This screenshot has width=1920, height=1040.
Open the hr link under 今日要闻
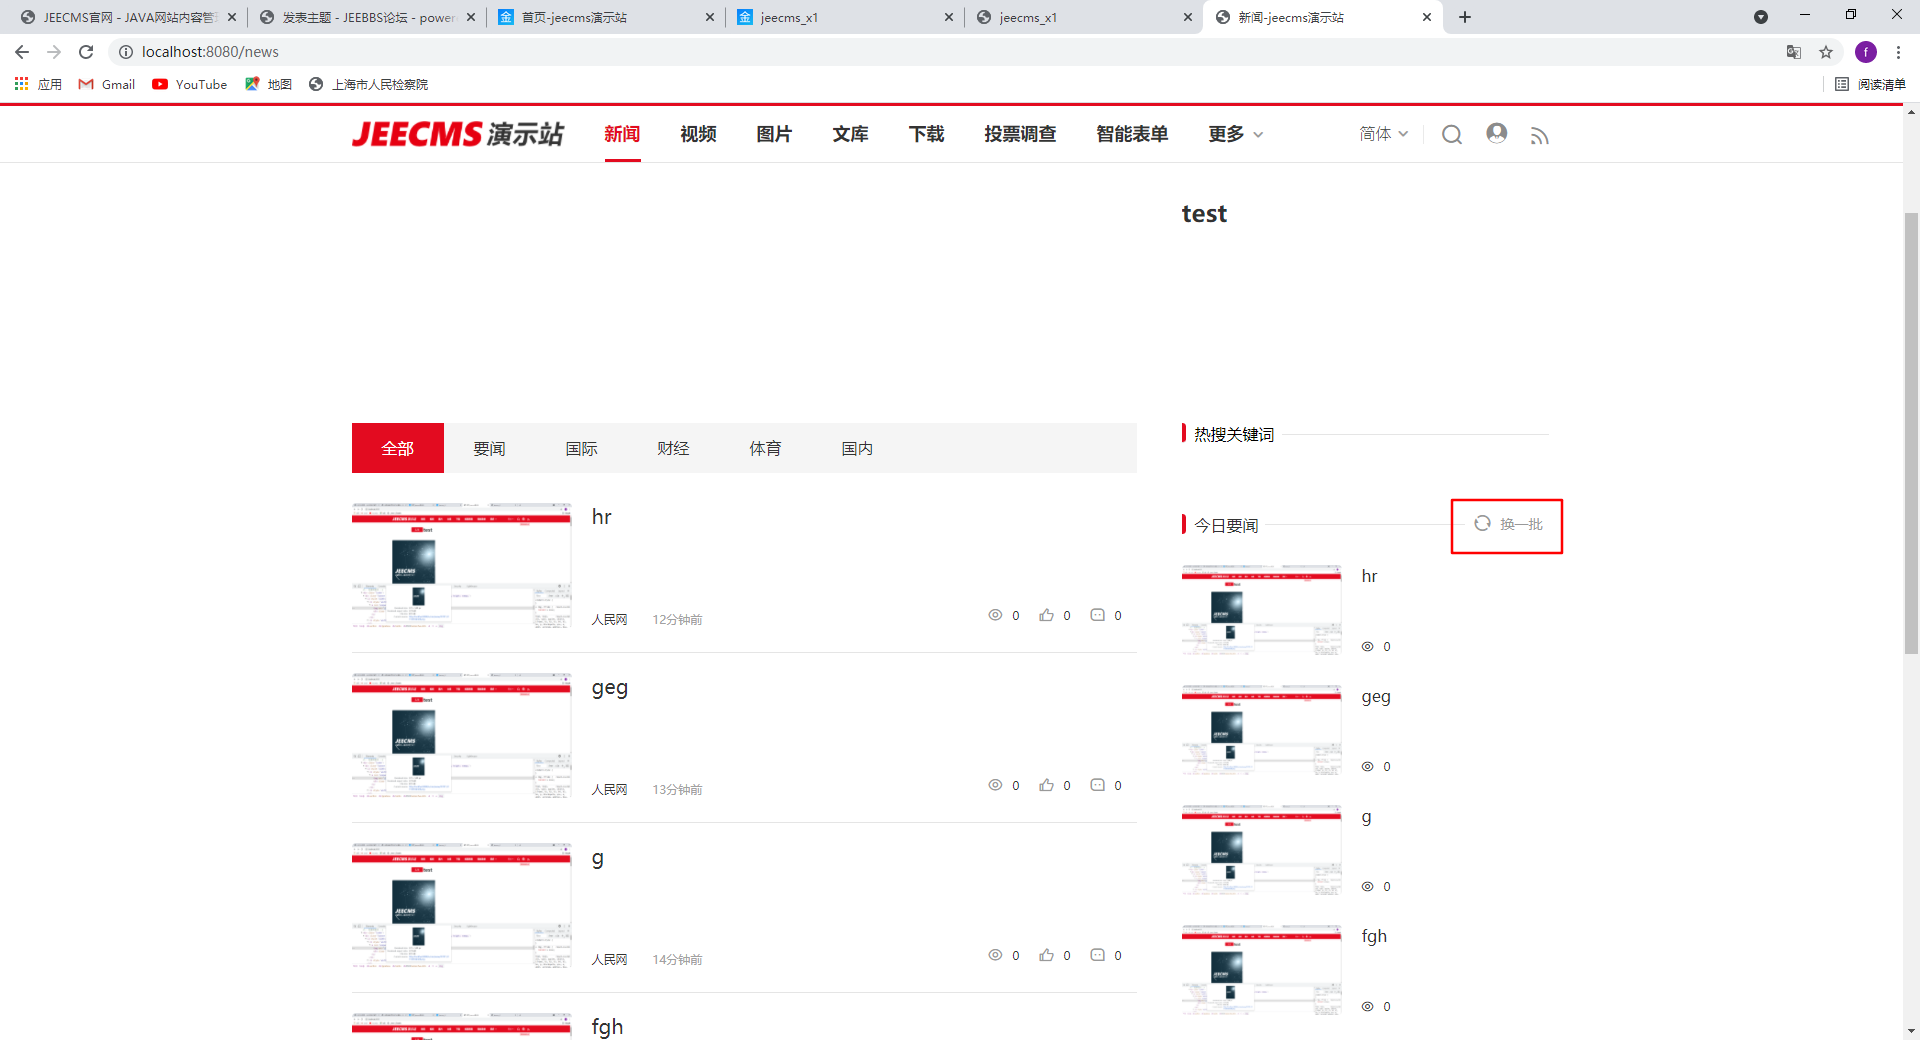[x=1369, y=576]
